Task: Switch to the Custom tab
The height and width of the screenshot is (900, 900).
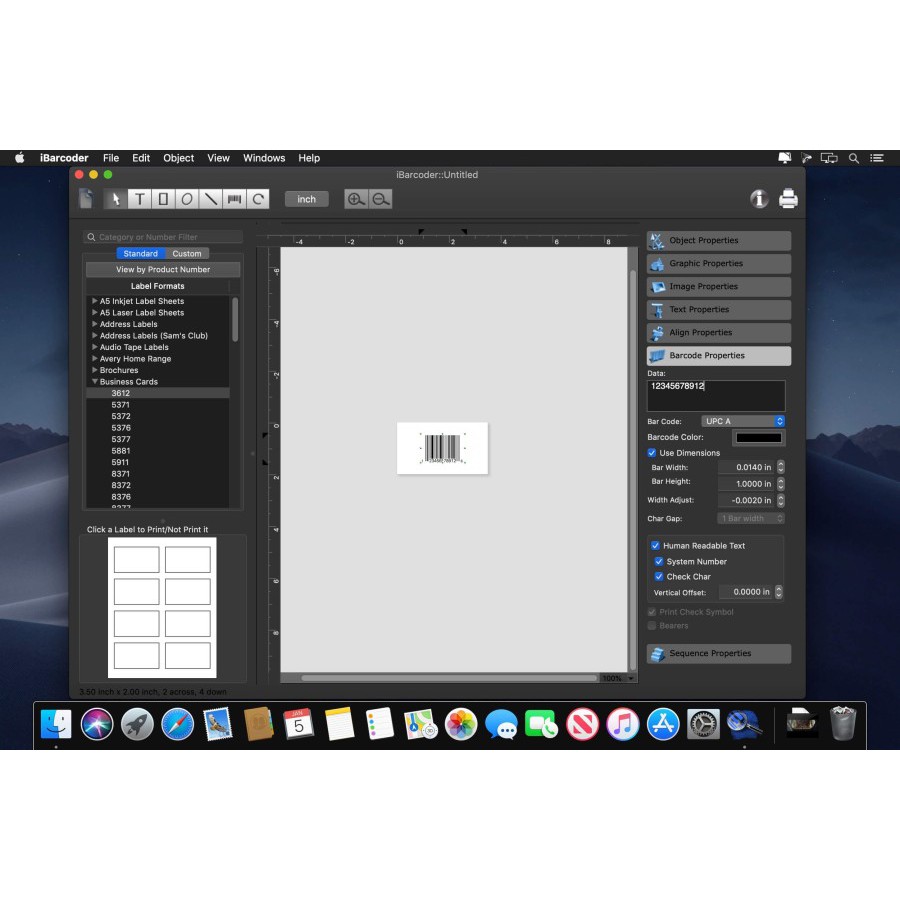Action: coord(187,254)
